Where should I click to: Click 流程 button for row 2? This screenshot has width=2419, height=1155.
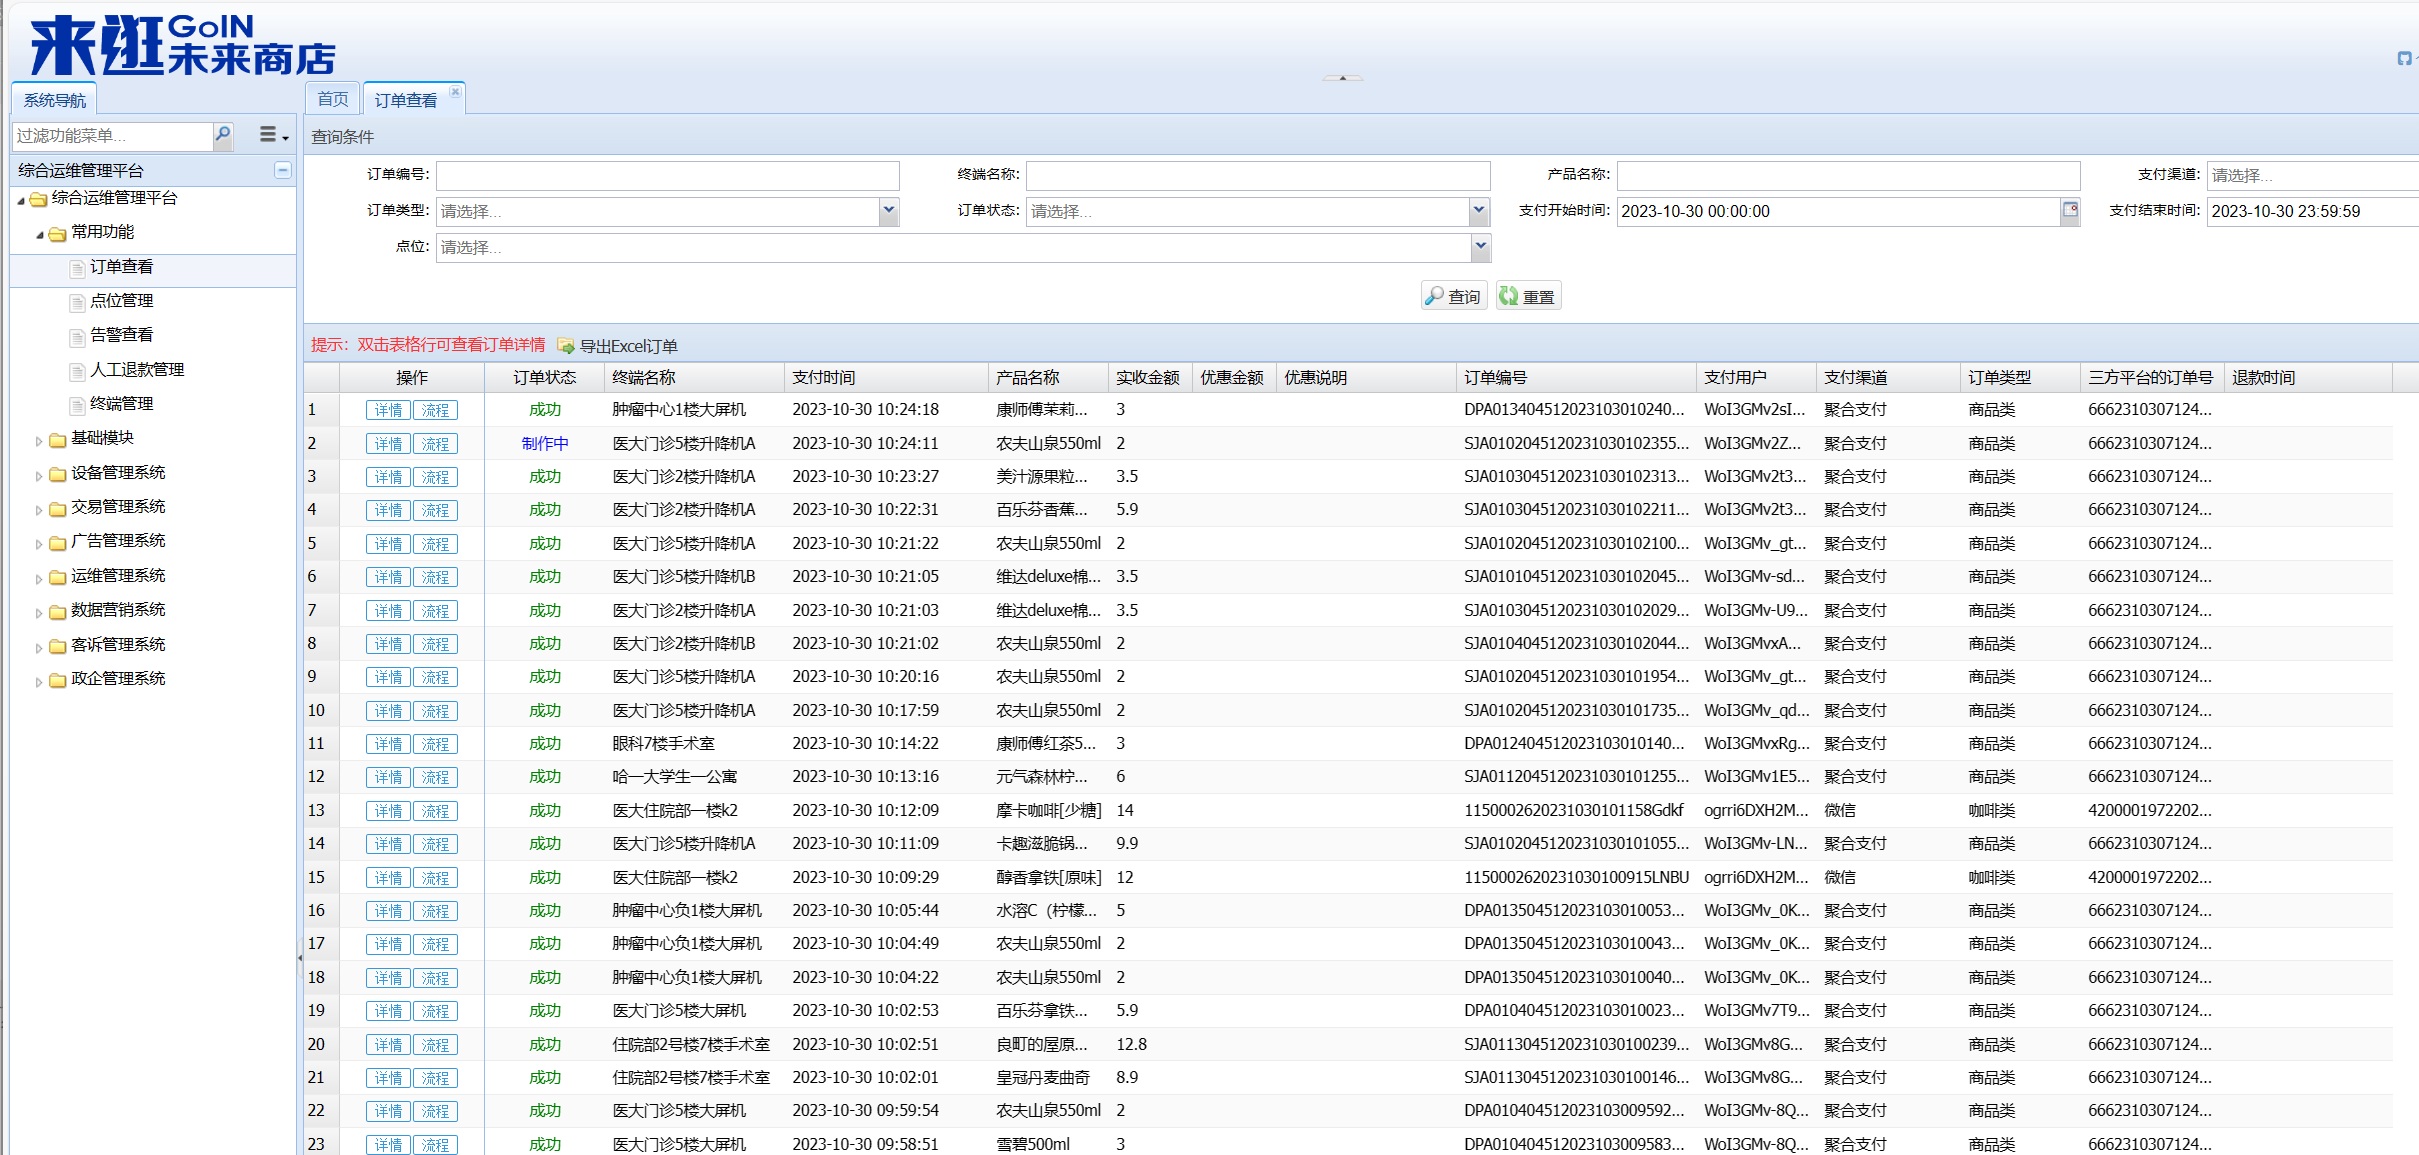coord(435,443)
